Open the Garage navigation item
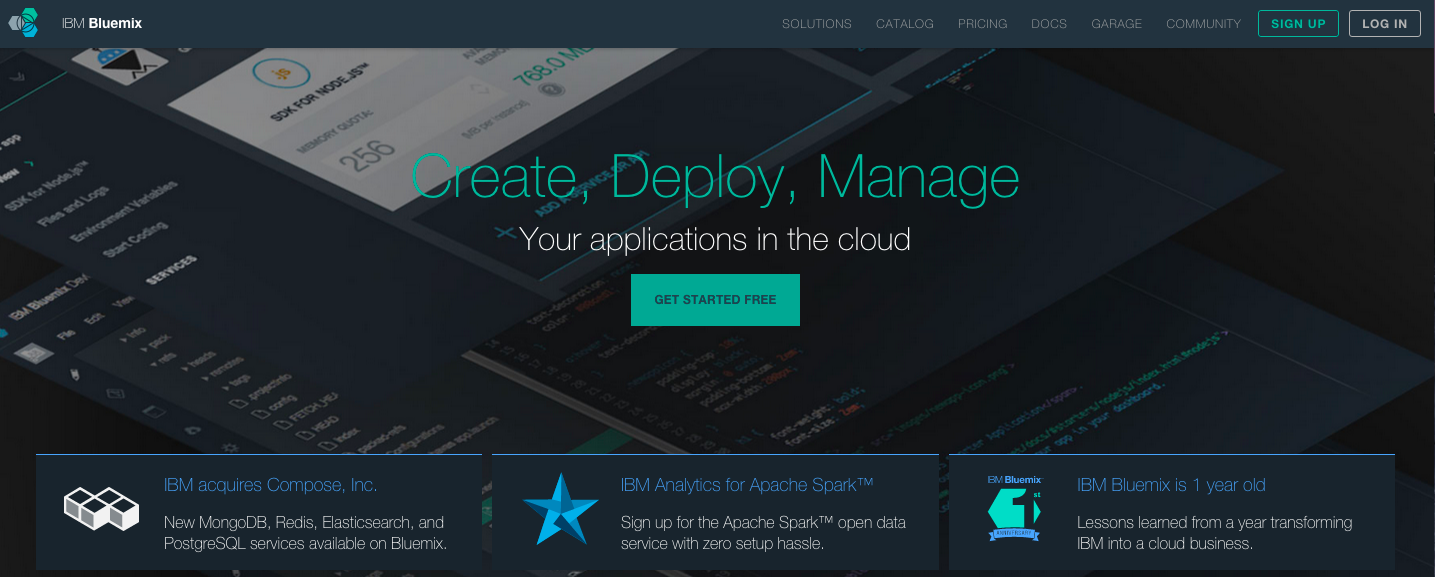 pos(1117,24)
